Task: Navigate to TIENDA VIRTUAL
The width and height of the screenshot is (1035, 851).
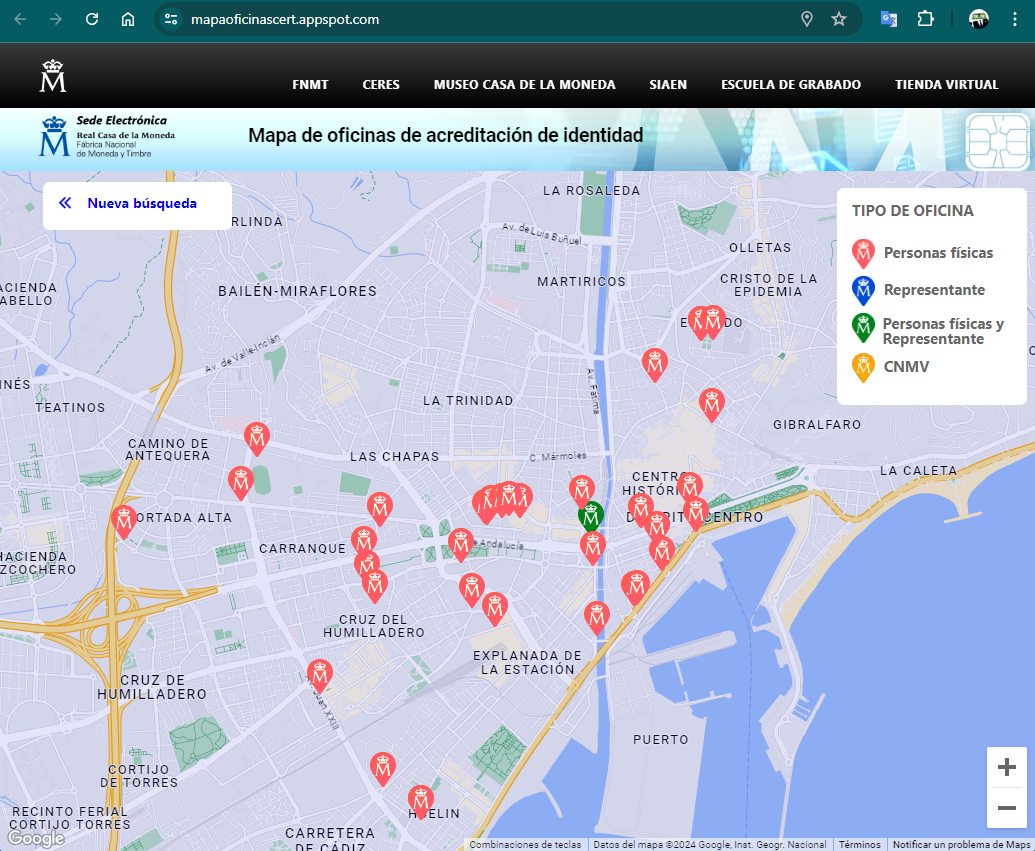Action: 946,85
